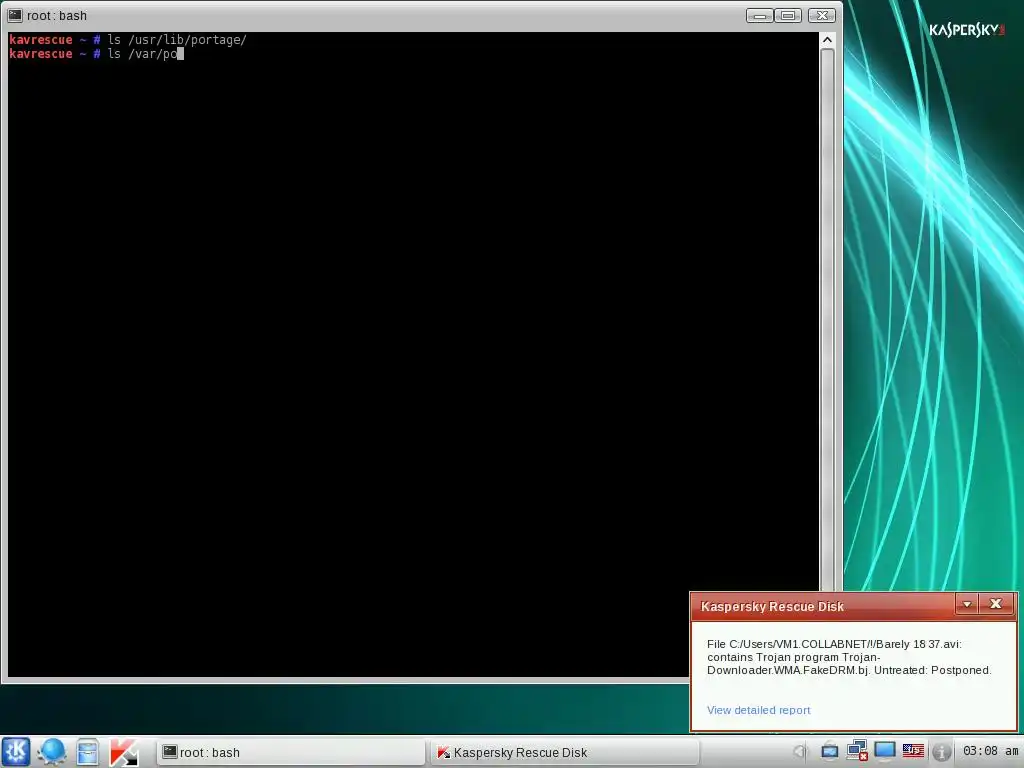Close the Kaspersky Rescue Disk notification

995,604
